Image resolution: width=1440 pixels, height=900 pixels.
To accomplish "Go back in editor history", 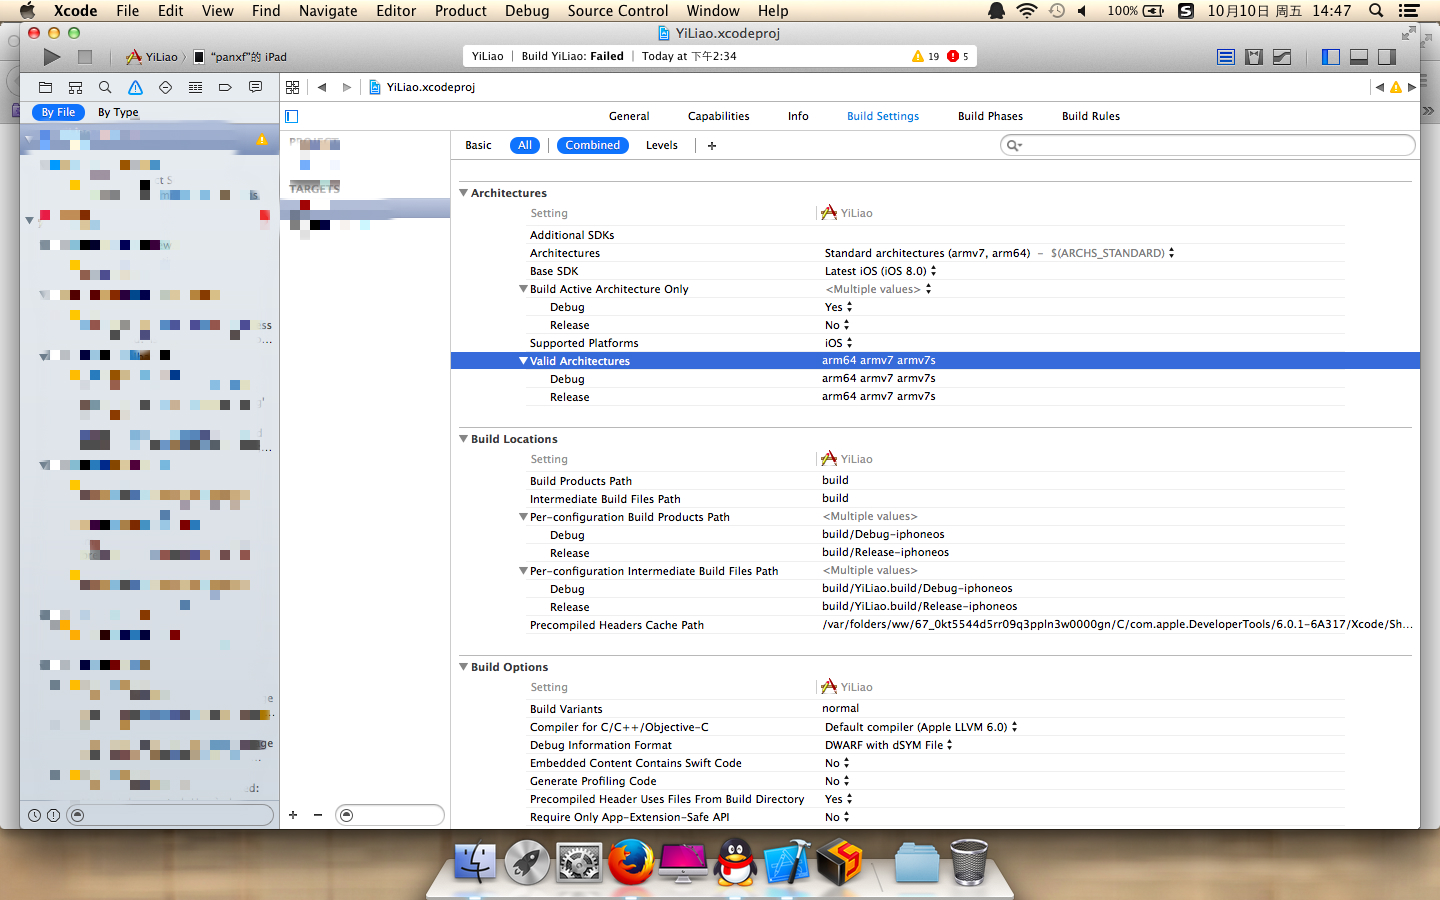I will (322, 87).
